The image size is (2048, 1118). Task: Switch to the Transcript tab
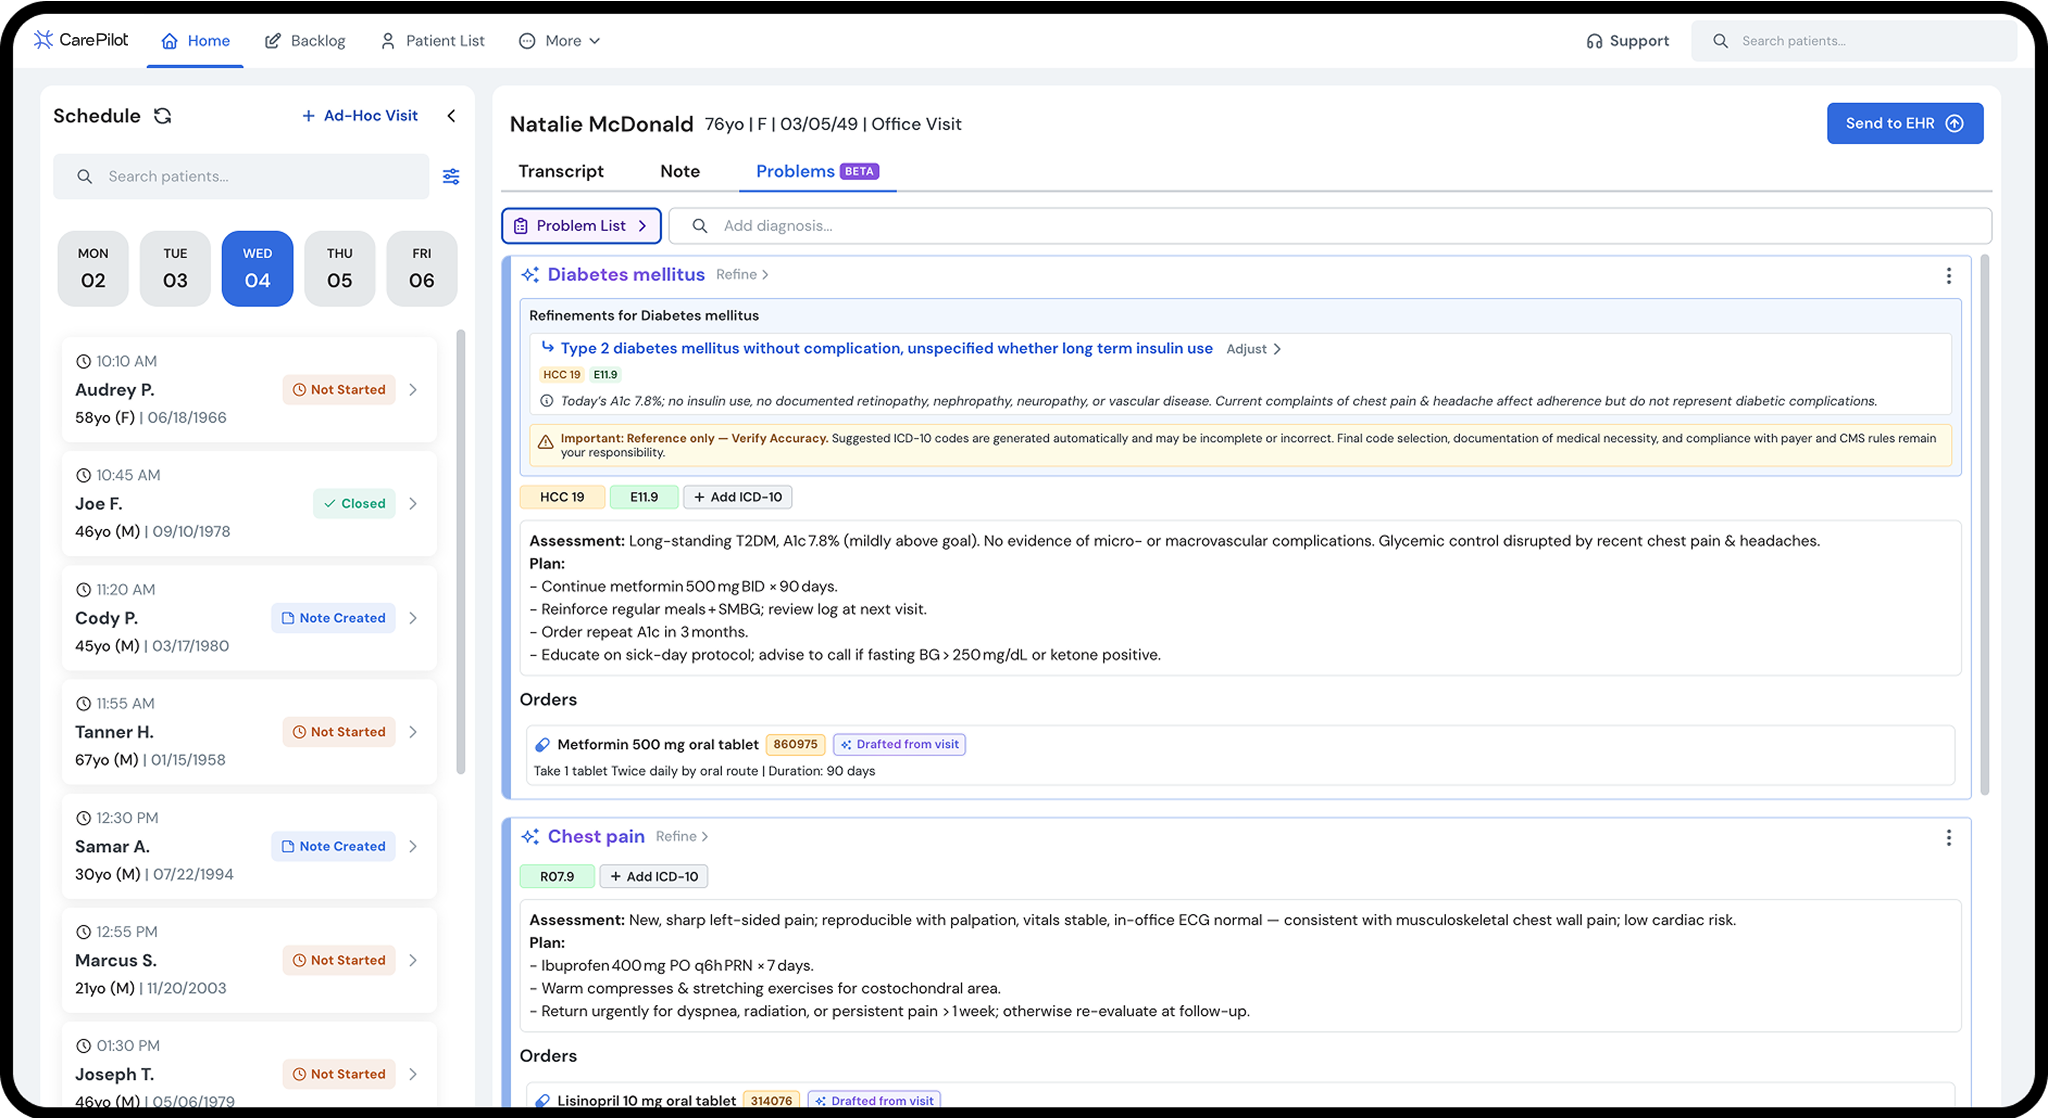(x=560, y=171)
